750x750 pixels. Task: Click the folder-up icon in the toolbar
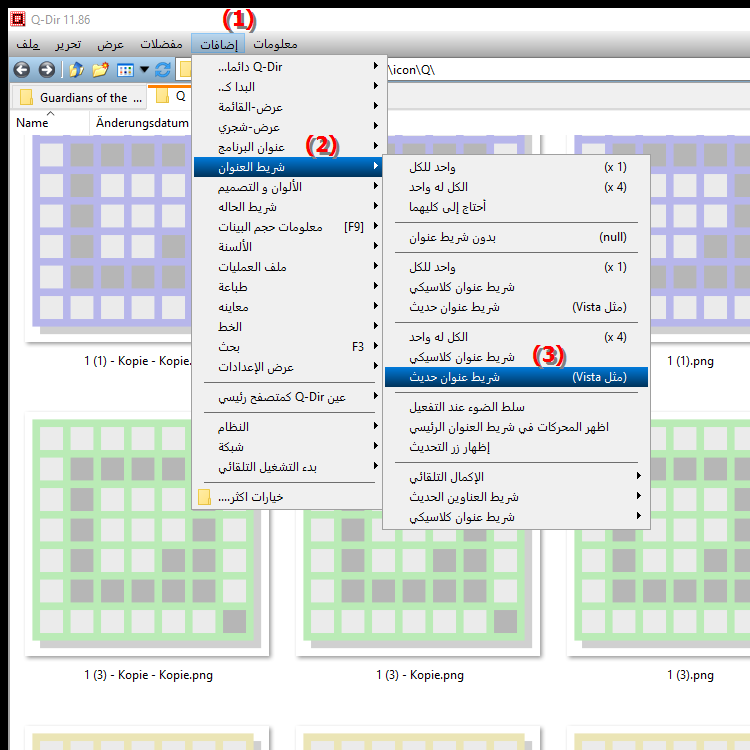click(76, 70)
